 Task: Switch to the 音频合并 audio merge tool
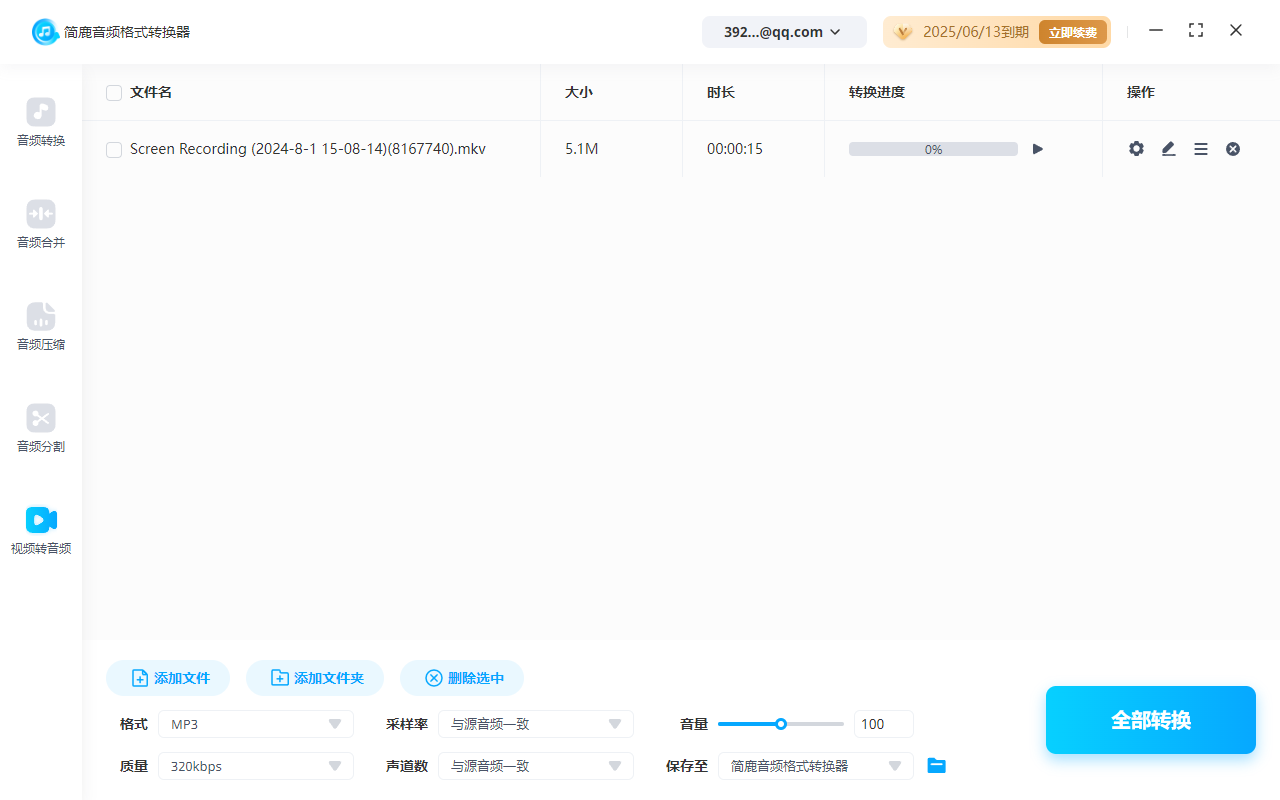coord(40,224)
